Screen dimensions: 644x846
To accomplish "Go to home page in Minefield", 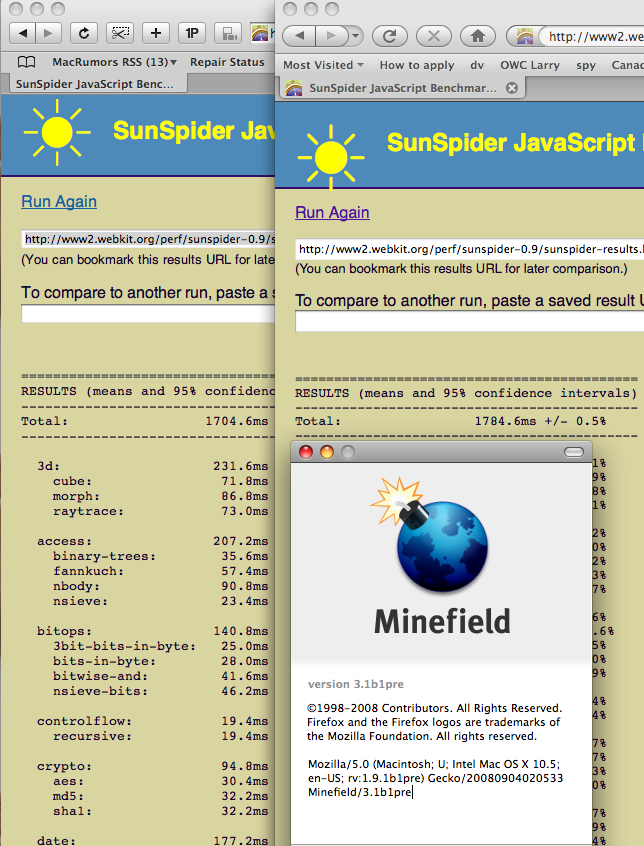I will (x=477, y=36).
